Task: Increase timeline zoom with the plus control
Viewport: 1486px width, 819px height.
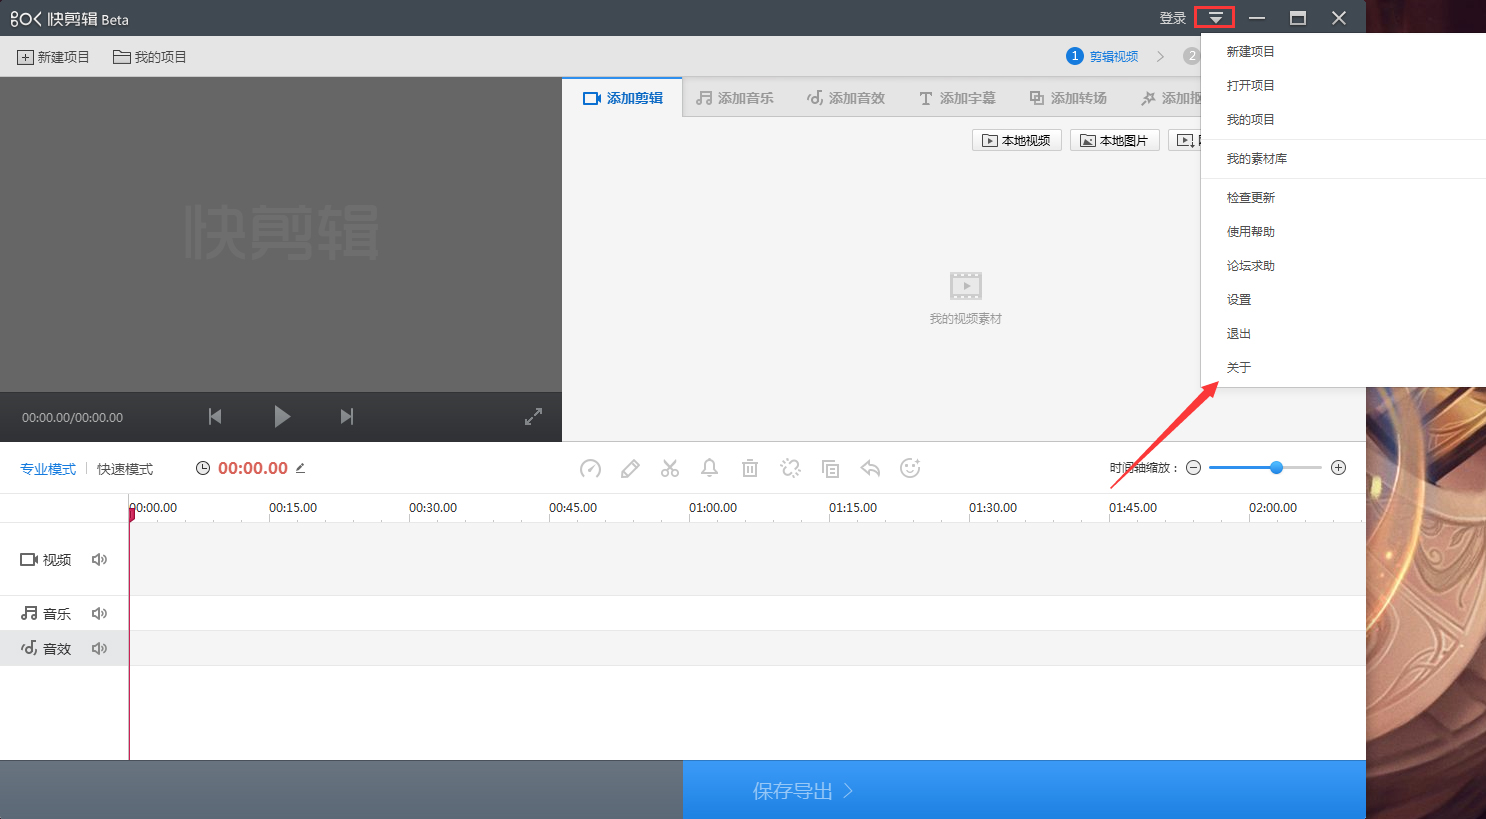Action: point(1338,467)
